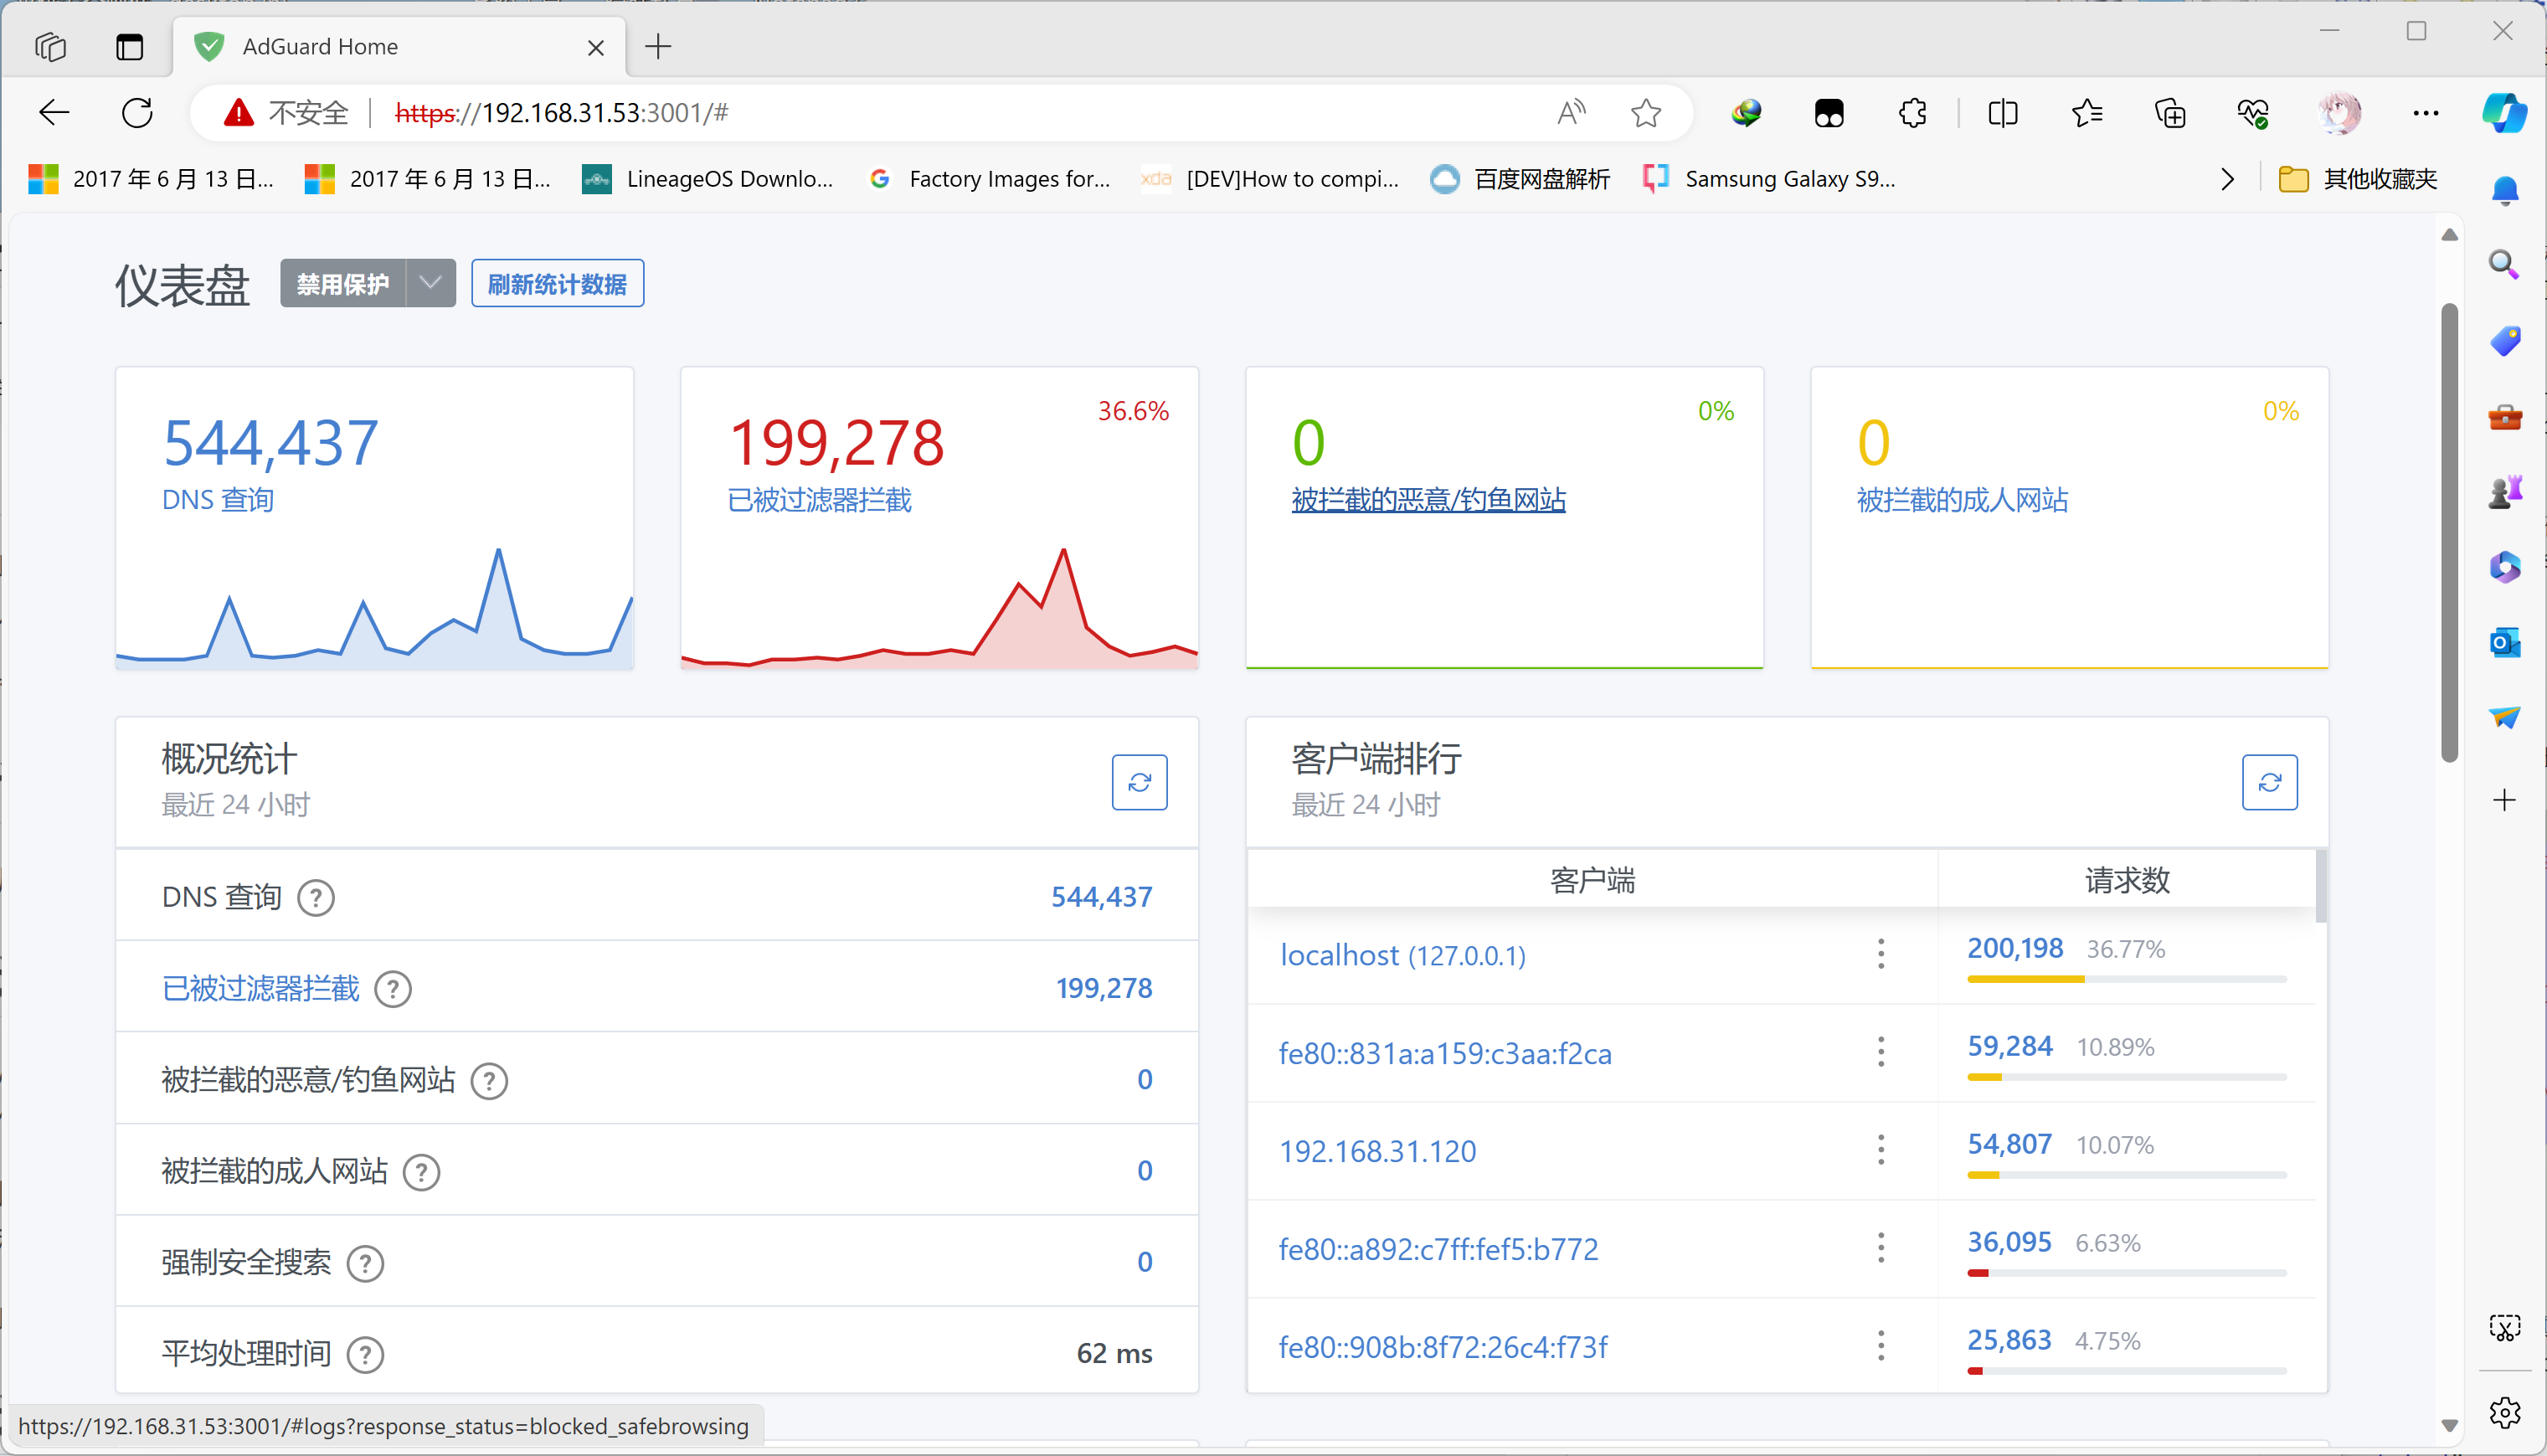Add page to favorites star icon

coord(1645,113)
